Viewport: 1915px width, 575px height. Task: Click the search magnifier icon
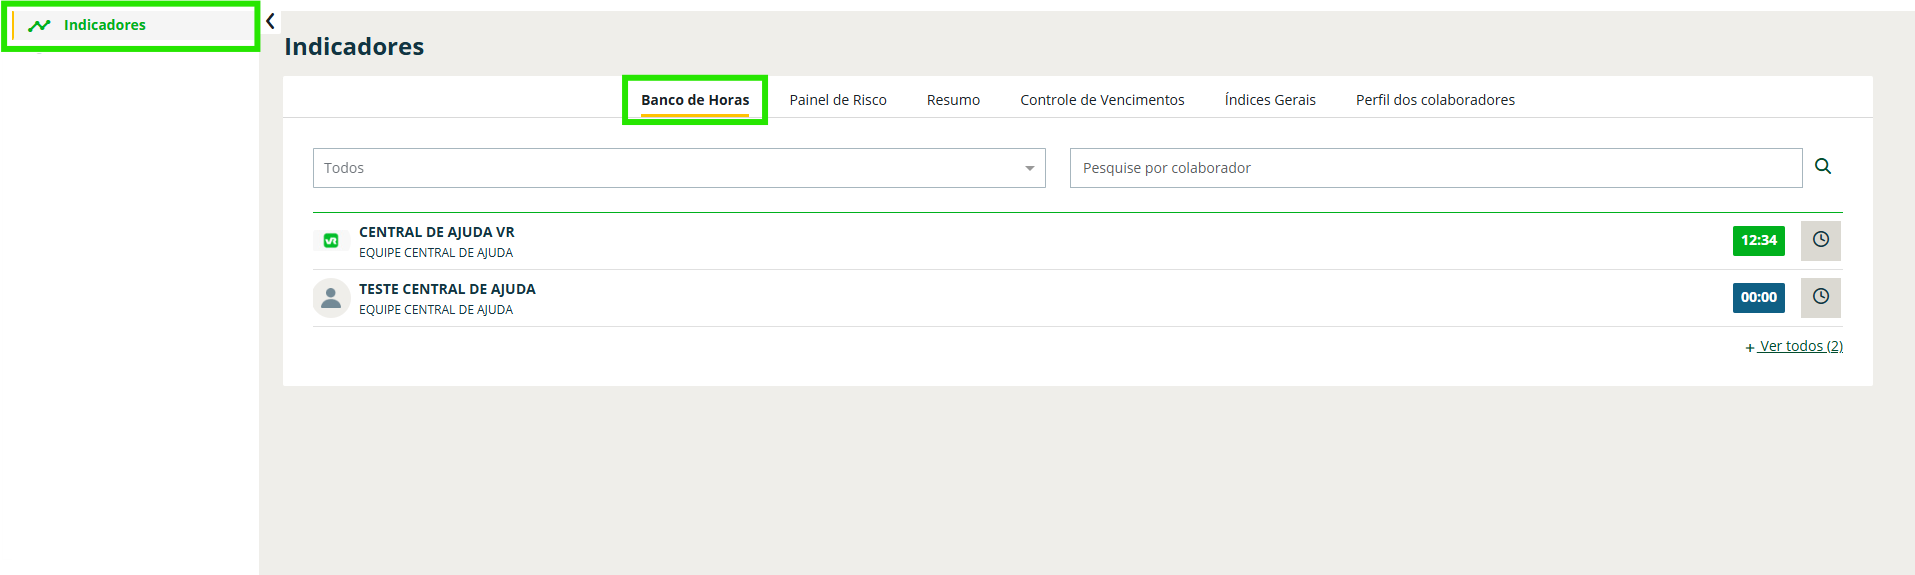pos(1822,167)
